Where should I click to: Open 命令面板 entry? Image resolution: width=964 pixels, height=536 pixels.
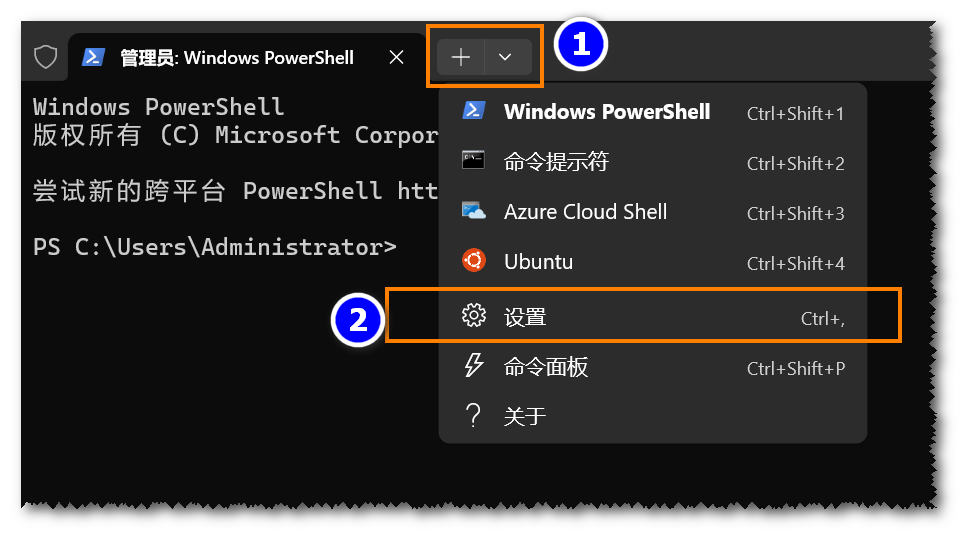tap(653, 367)
